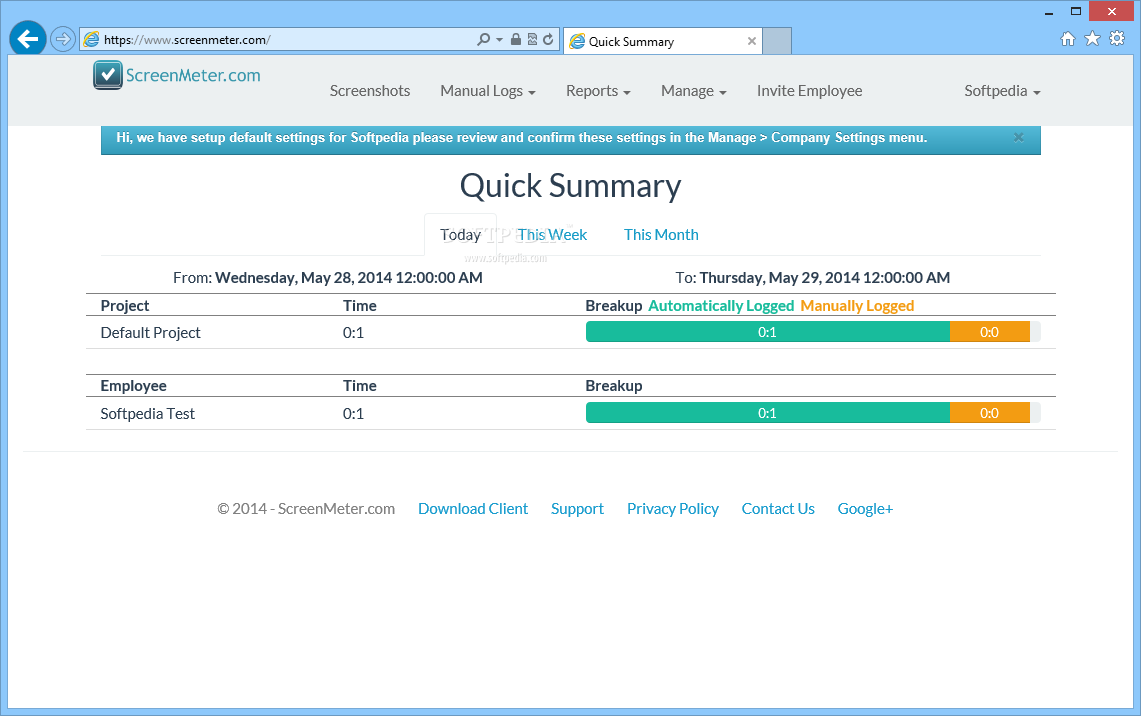Open the Download Client footer link
This screenshot has height=716, width=1141.
pos(473,509)
